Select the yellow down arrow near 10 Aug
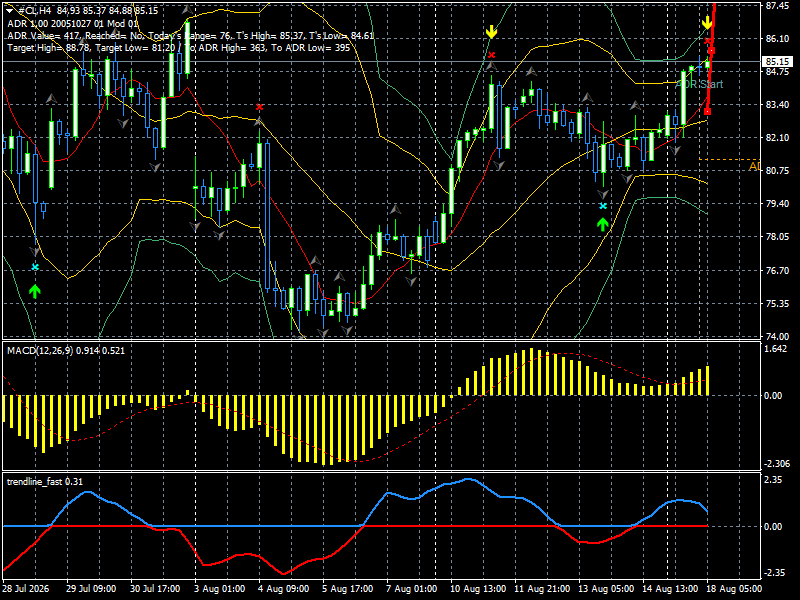 click(491, 32)
